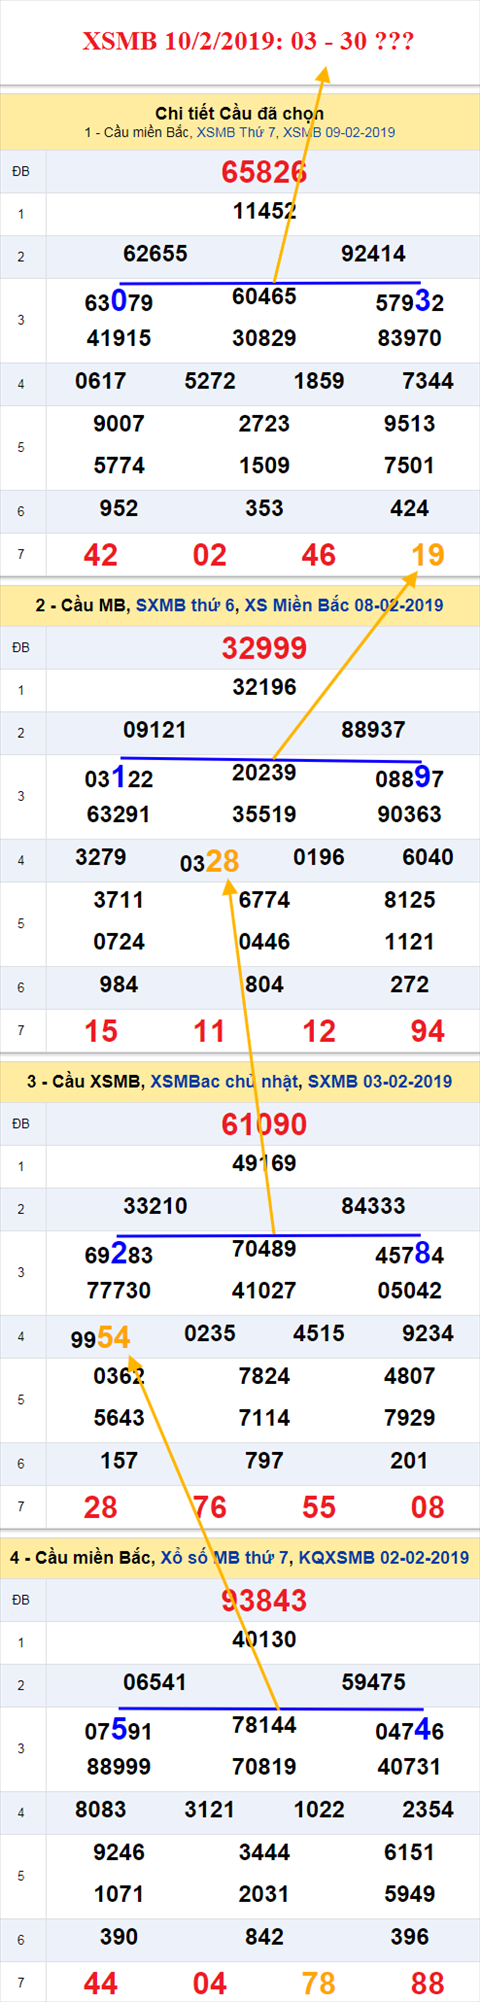Open the 'XSMB Thứ 7' link
The width and height of the screenshot is (480, 2002).
[x=237, y=132]
